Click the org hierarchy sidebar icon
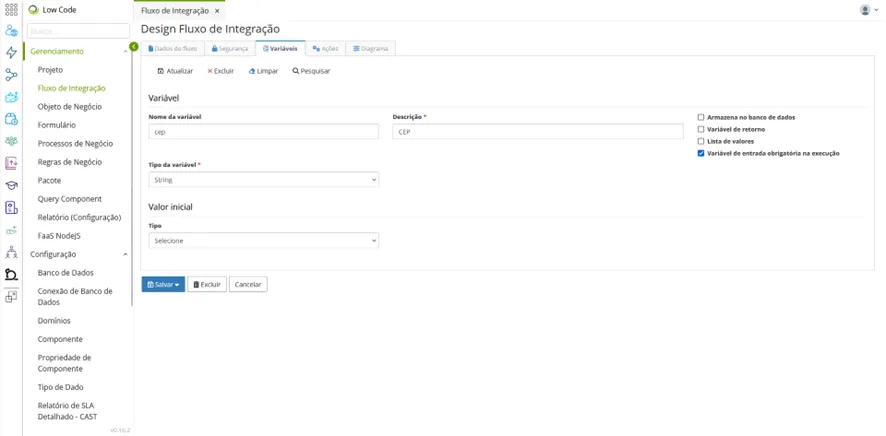This screenshot has width=886, height=436. tap(11, 252)
